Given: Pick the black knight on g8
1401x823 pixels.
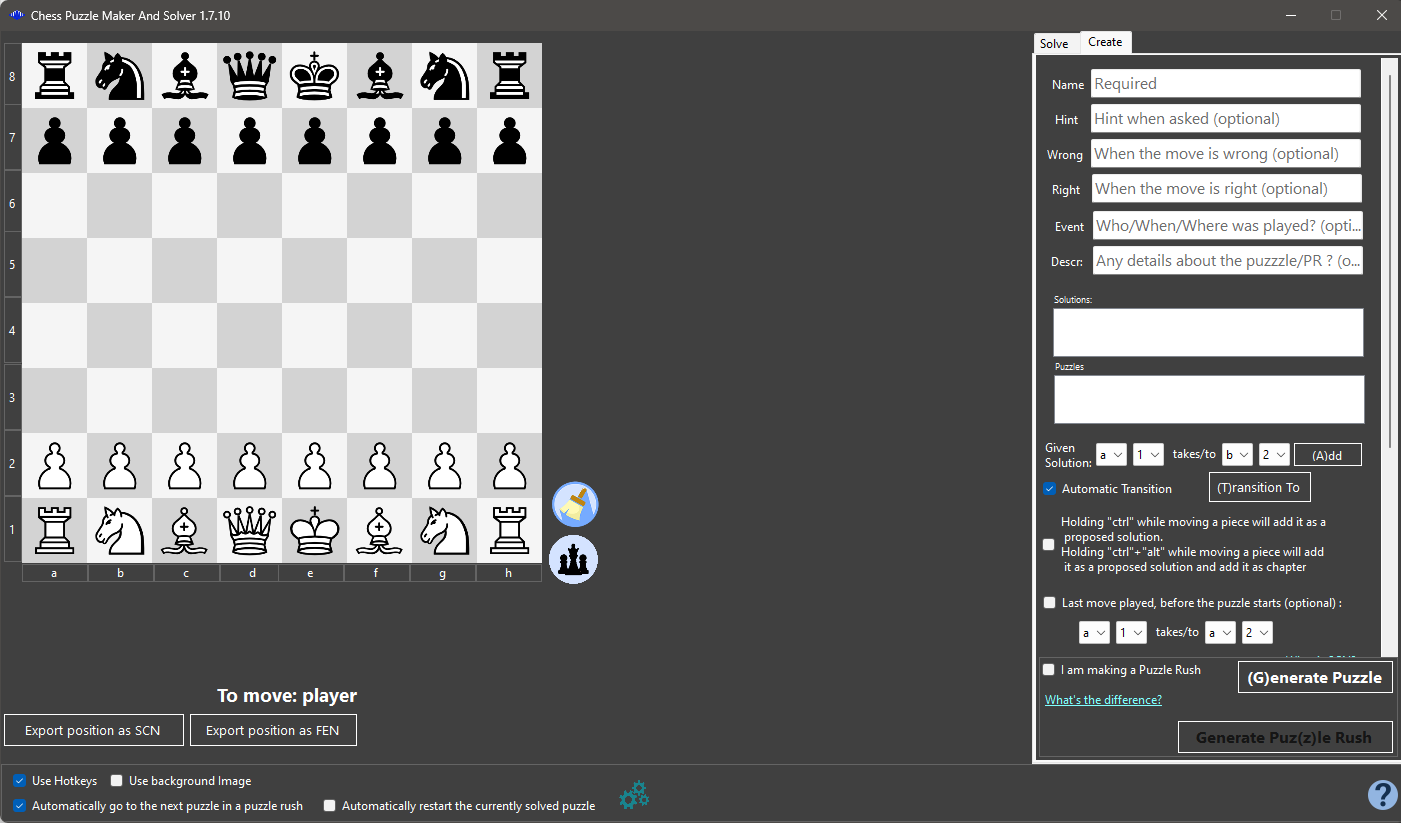Looking at the screenshot, I should pos(445,75).
